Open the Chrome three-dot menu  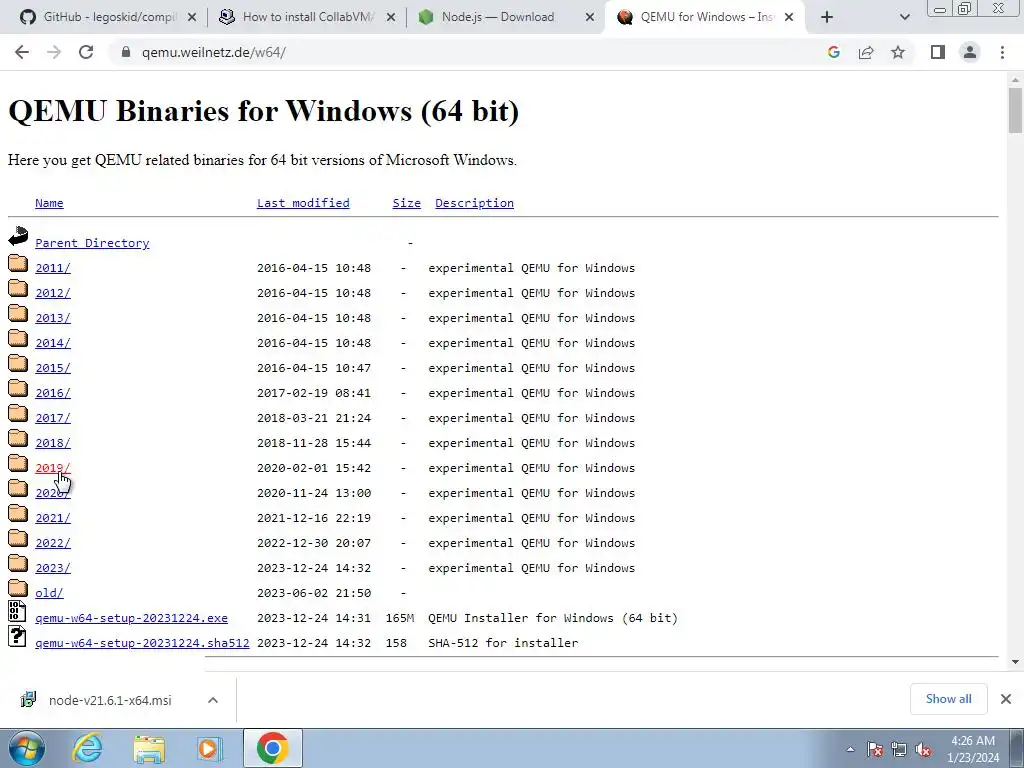(1002, 52)
